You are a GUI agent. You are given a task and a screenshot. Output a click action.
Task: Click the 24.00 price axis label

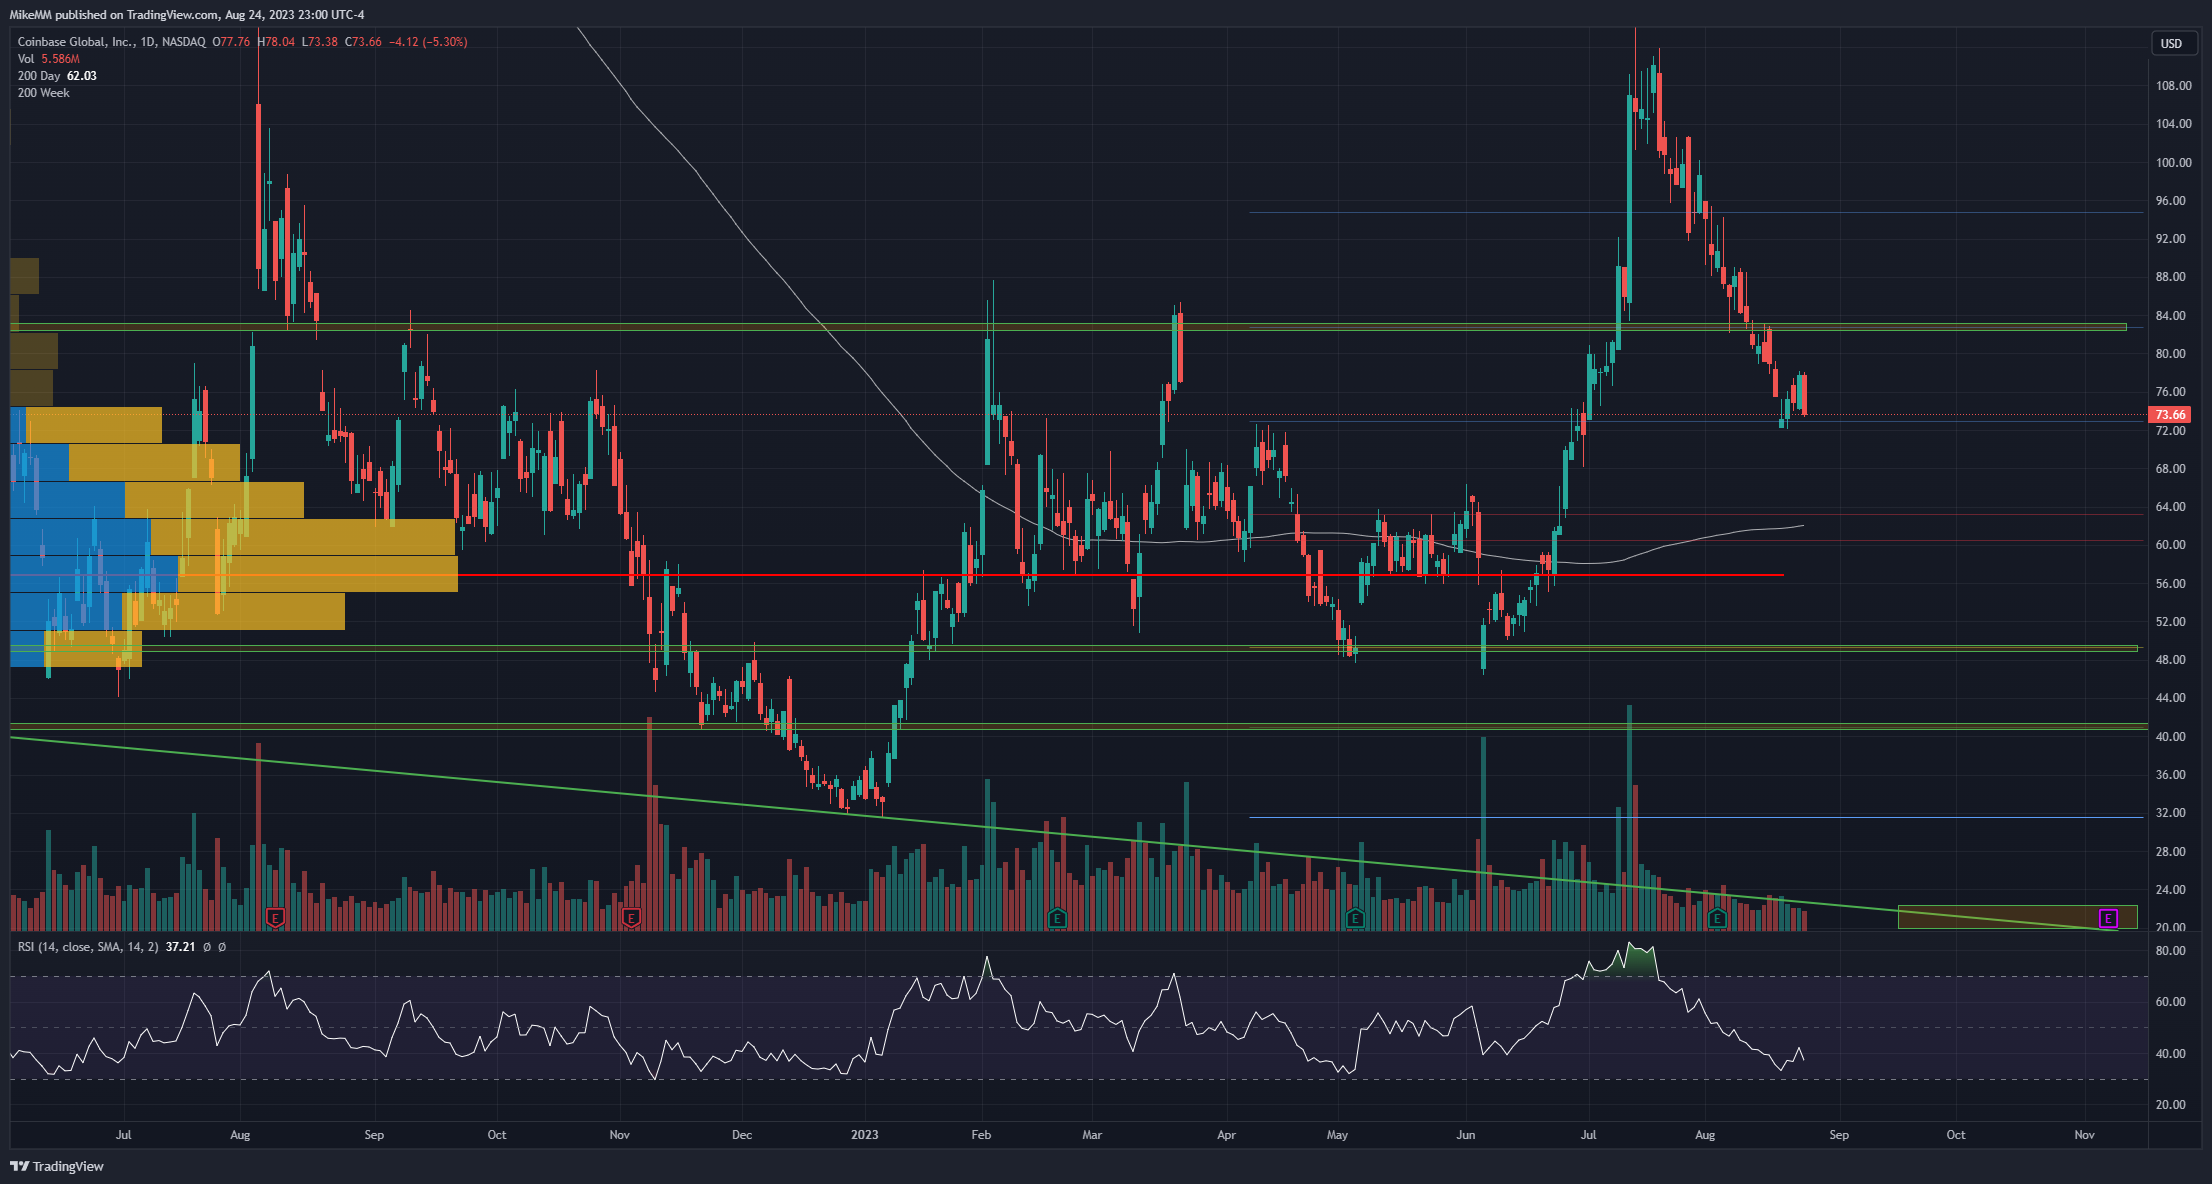2170,890
